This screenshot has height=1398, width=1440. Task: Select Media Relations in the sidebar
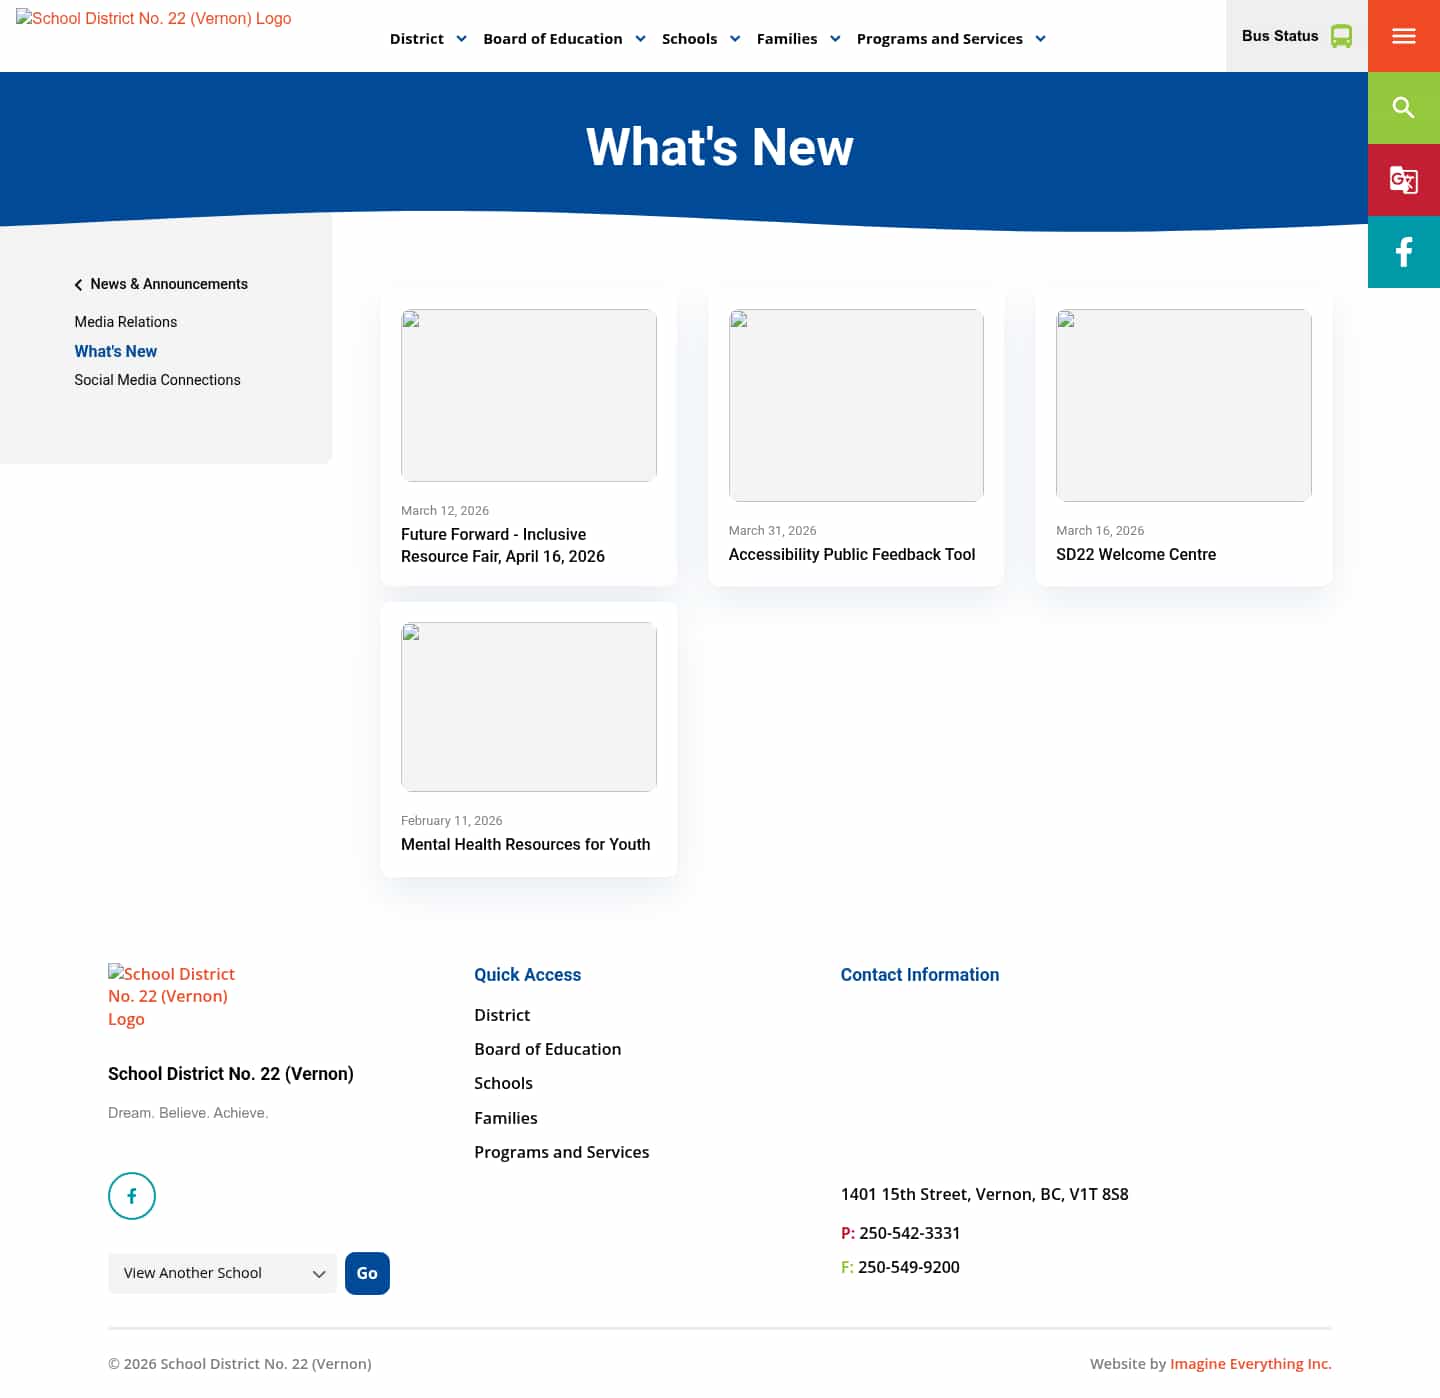point(125,322)
